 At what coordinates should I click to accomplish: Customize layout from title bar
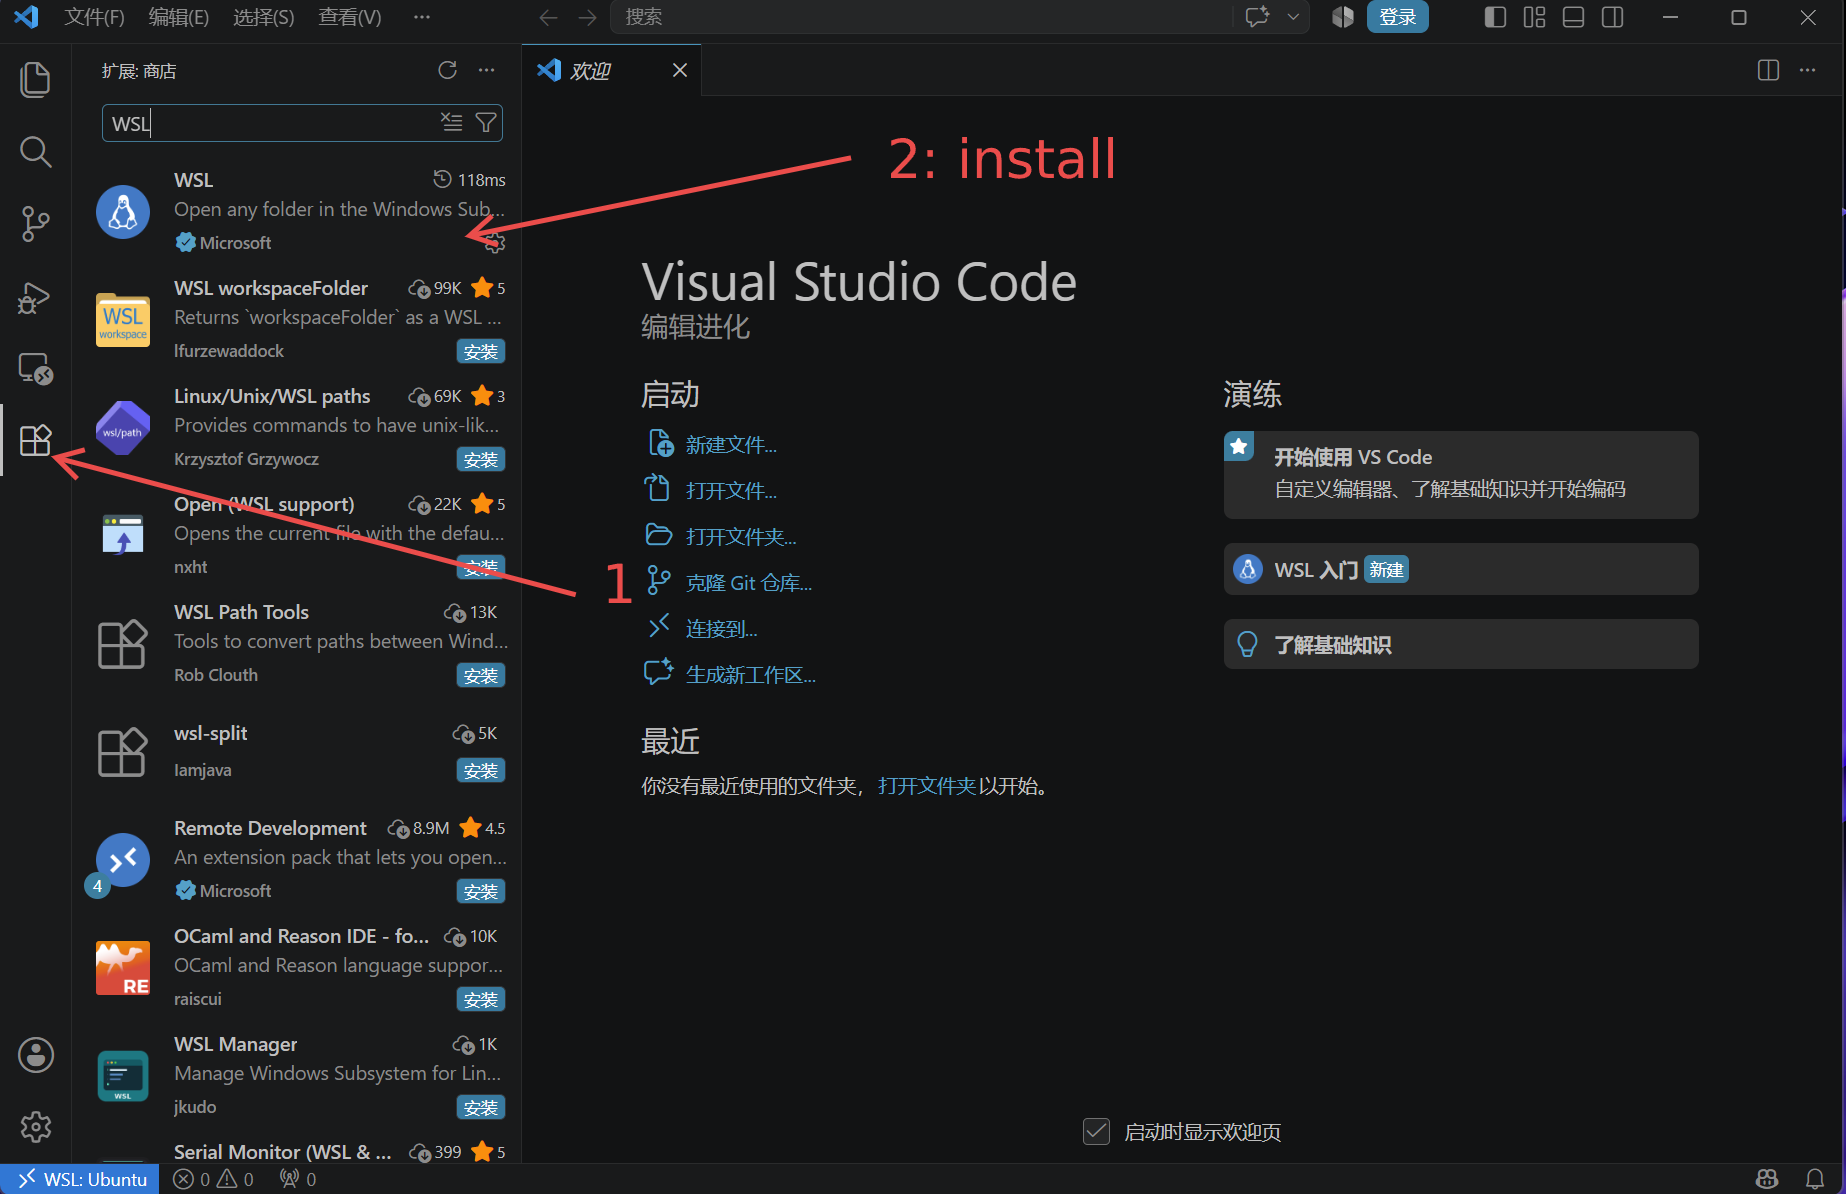pyautogui.click(x=1534, y=17)
